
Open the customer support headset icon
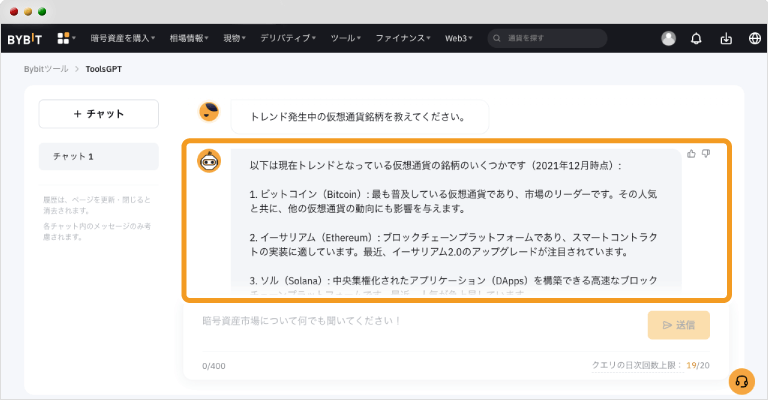click(742, 381)
